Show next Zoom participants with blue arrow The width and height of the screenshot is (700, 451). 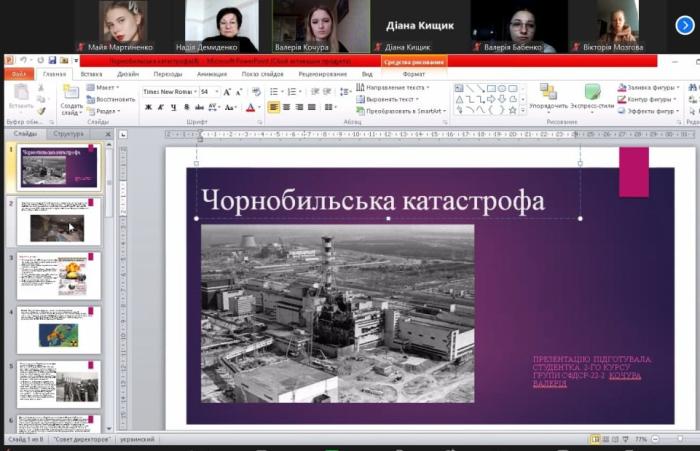685,25
